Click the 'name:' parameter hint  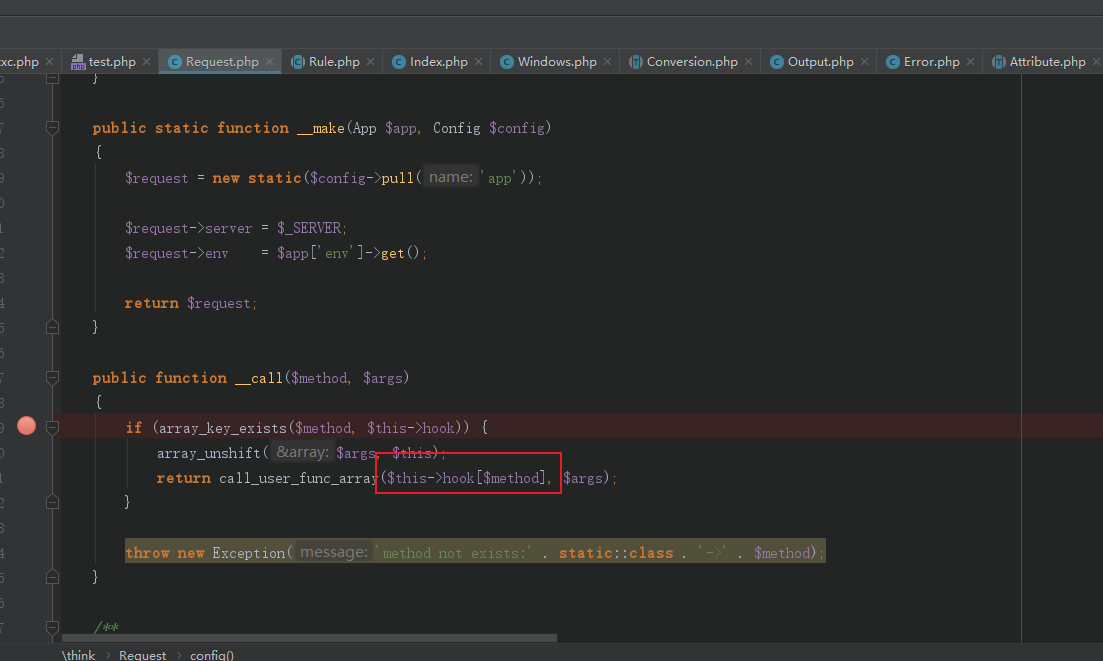click(451, 177)
